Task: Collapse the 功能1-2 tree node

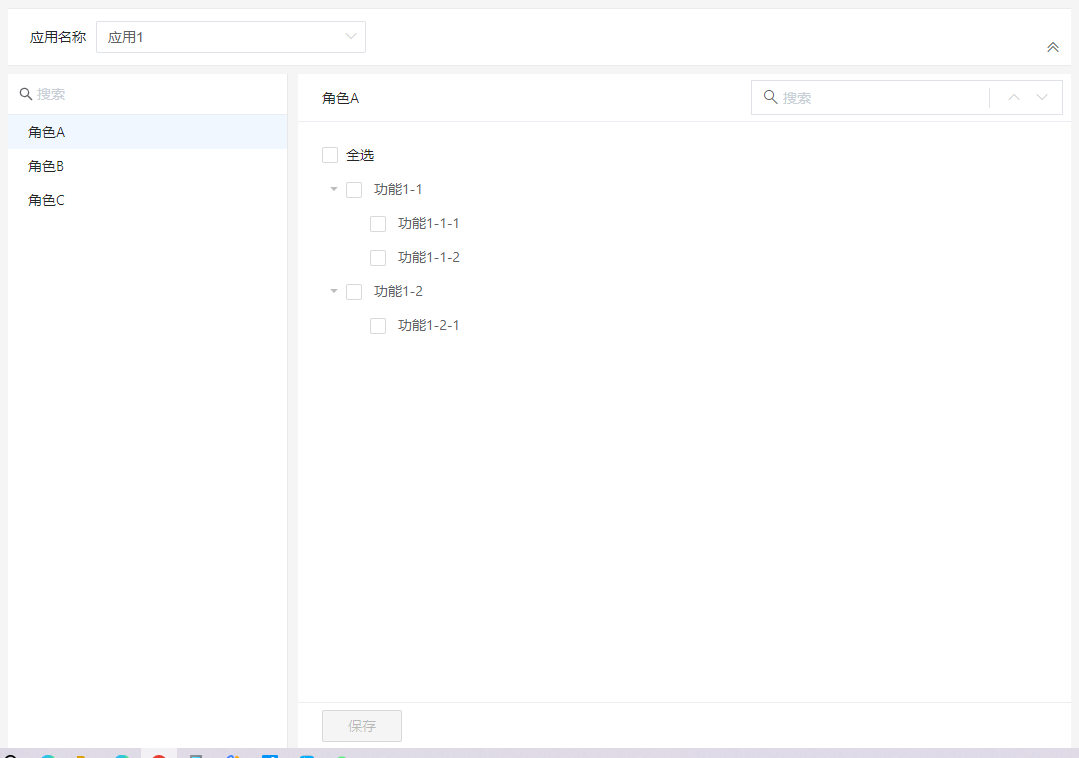Action: click(334, 291)
